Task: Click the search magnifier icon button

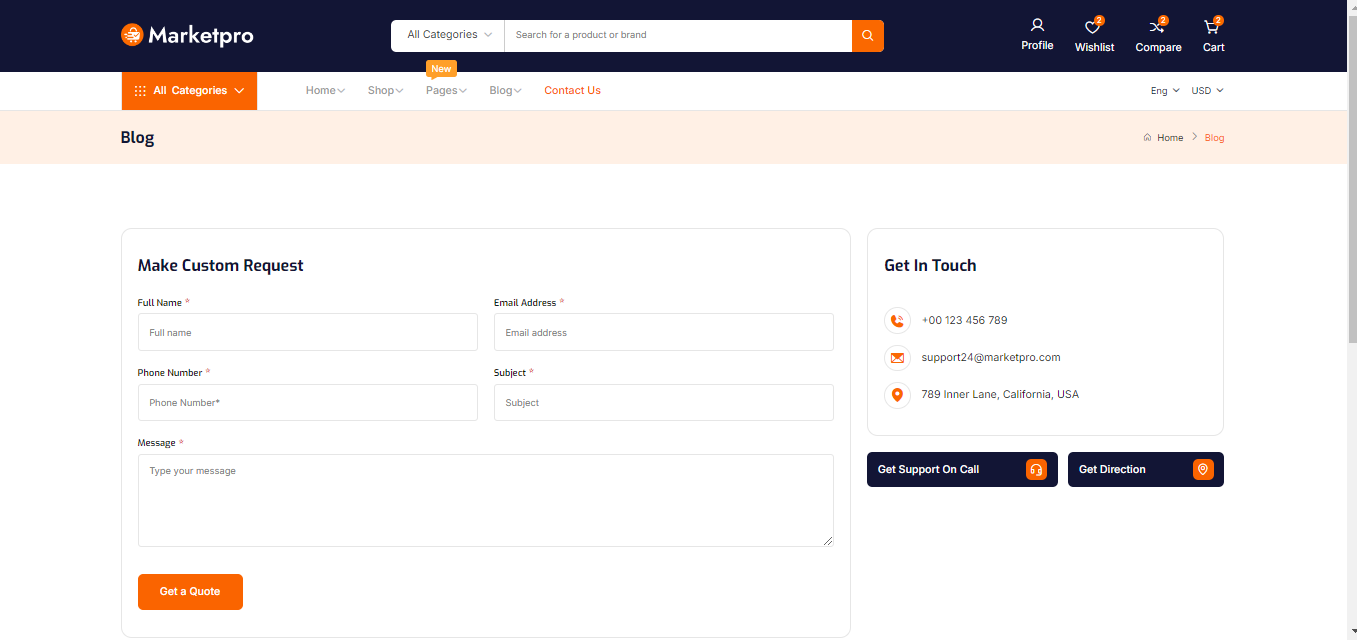Action: (x=867, y=35)
